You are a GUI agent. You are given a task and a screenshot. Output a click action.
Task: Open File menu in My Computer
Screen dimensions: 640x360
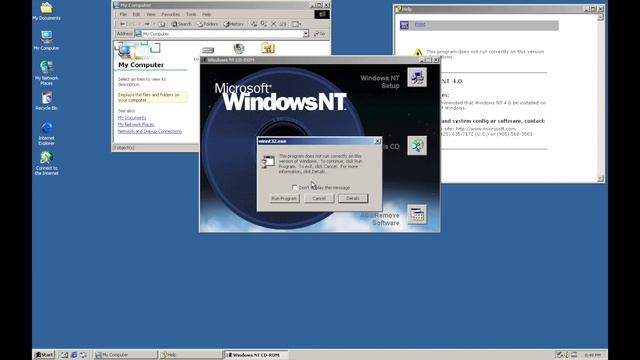click(x=123, y=14)
